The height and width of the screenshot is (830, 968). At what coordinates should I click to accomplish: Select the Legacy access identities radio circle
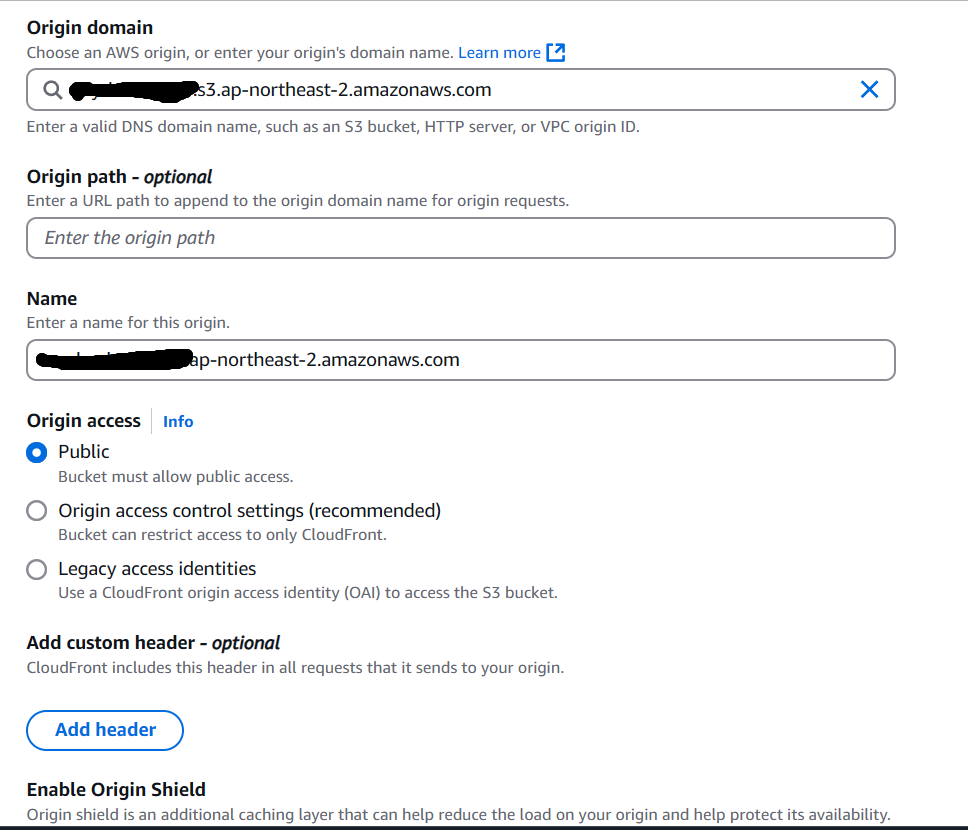tap(36, 569)
